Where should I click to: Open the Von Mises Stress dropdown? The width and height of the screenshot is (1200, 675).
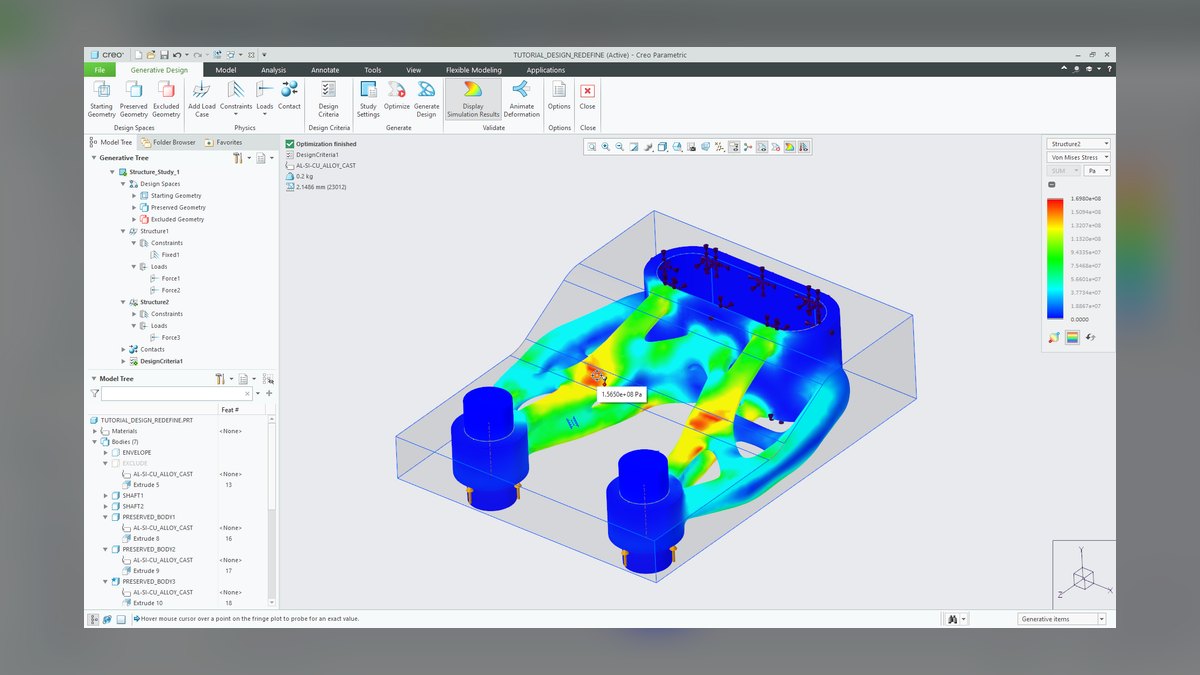pos(1078,157)
